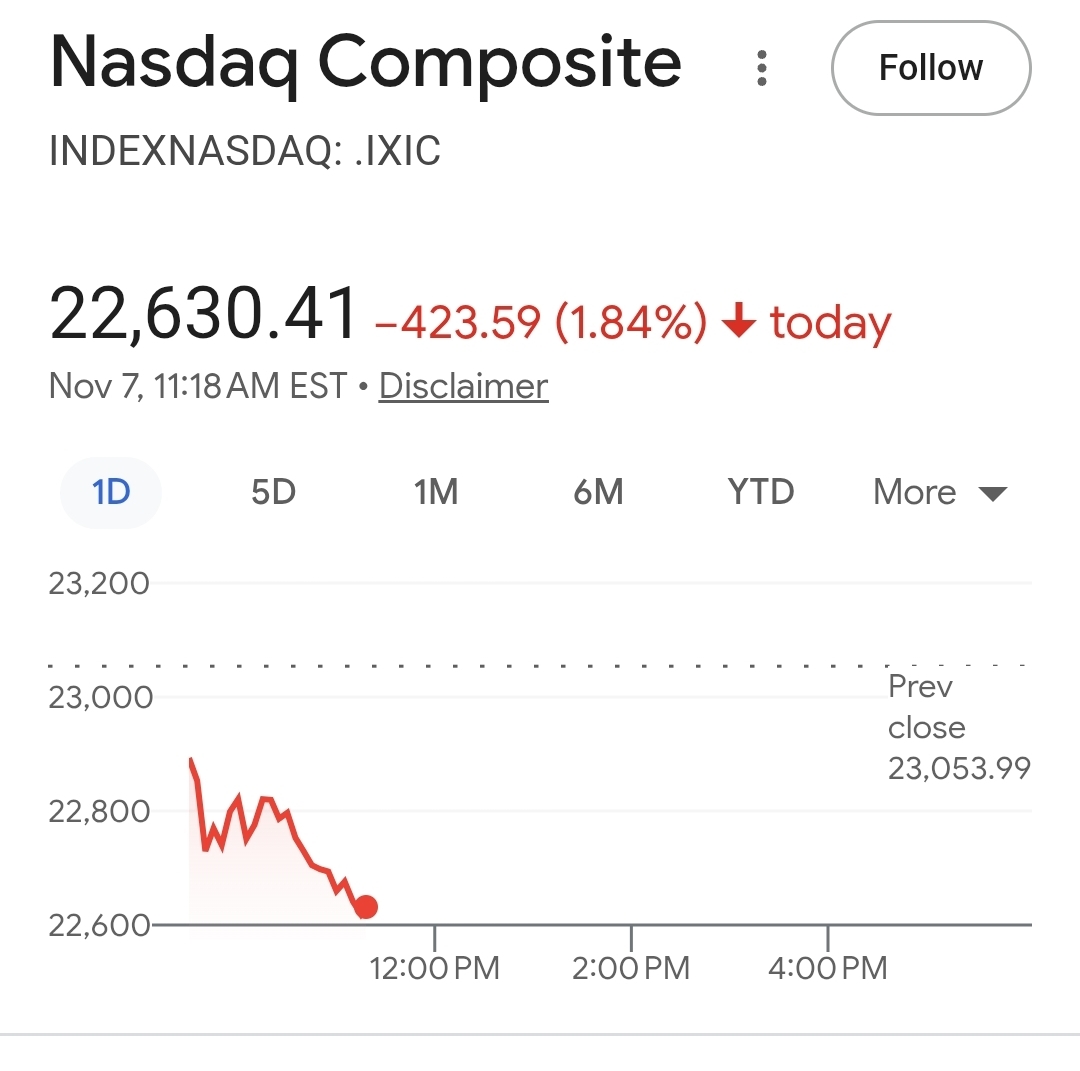Switch to the 5D chart range
1080x1071 pixels.
coord(273,492)
